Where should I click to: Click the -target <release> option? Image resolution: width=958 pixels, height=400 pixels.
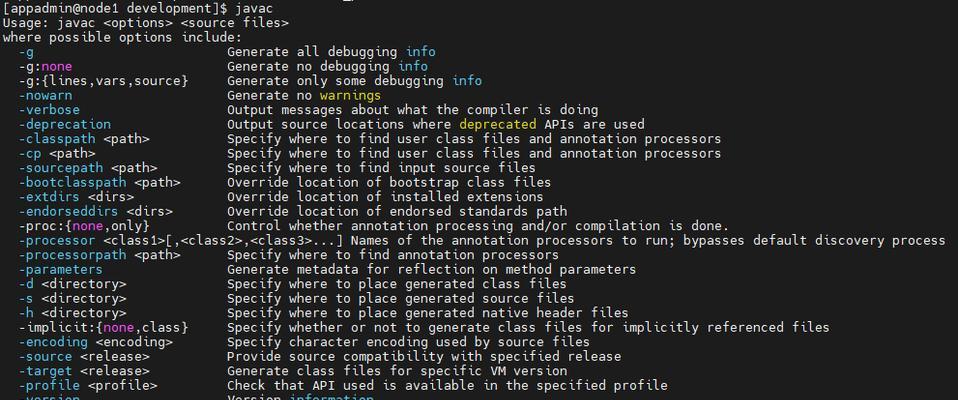(84, 371)
